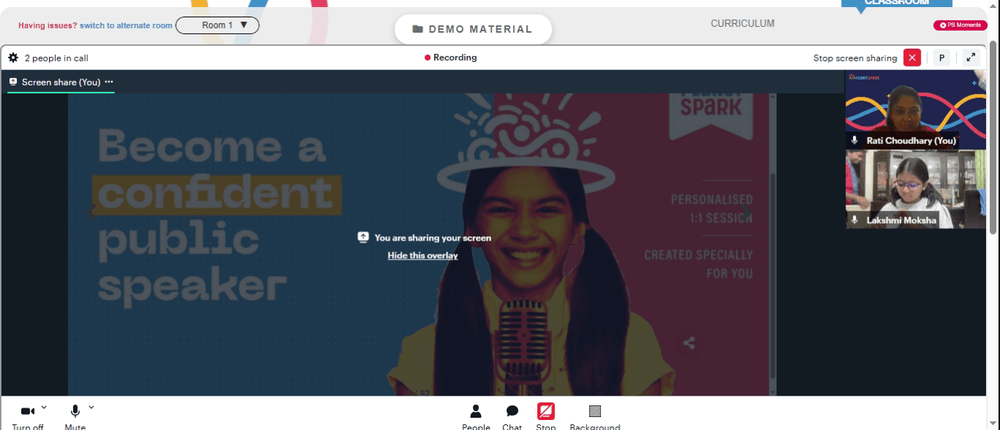The image size is (1000, 430).
Task: Click switch to alternate room link
Action: 126,26
